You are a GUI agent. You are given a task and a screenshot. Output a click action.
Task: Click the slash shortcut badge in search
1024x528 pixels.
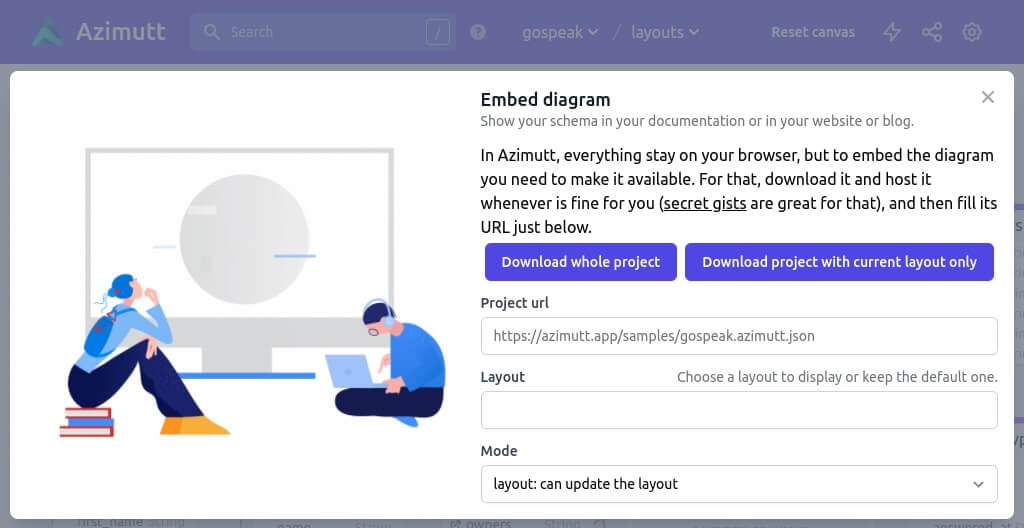[437, 32]
